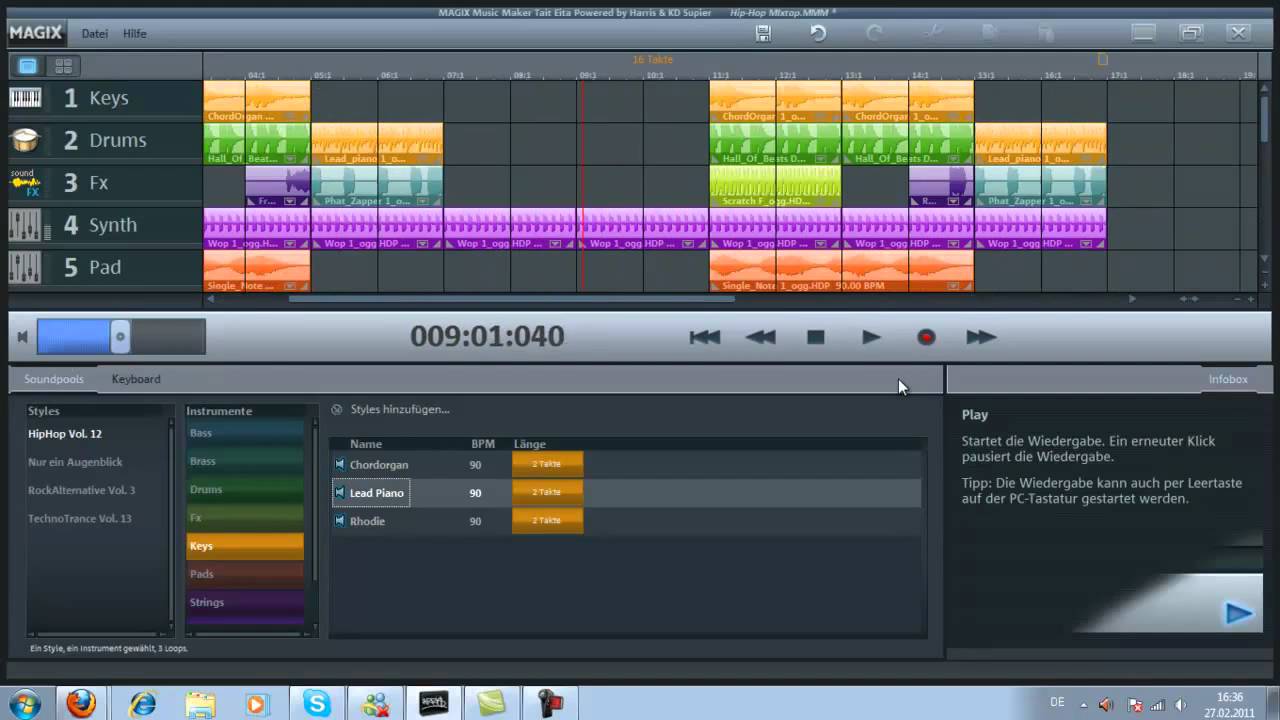Stop playback

point(816,337)
